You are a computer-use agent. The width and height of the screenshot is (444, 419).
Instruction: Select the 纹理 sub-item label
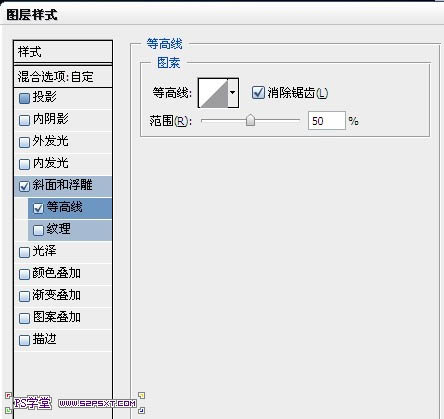click(59, 229)
